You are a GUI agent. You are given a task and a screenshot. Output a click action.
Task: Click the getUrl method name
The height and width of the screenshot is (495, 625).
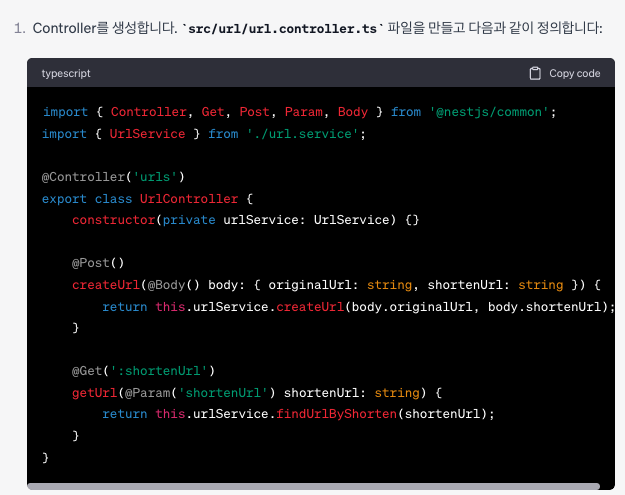coord(94,393)
